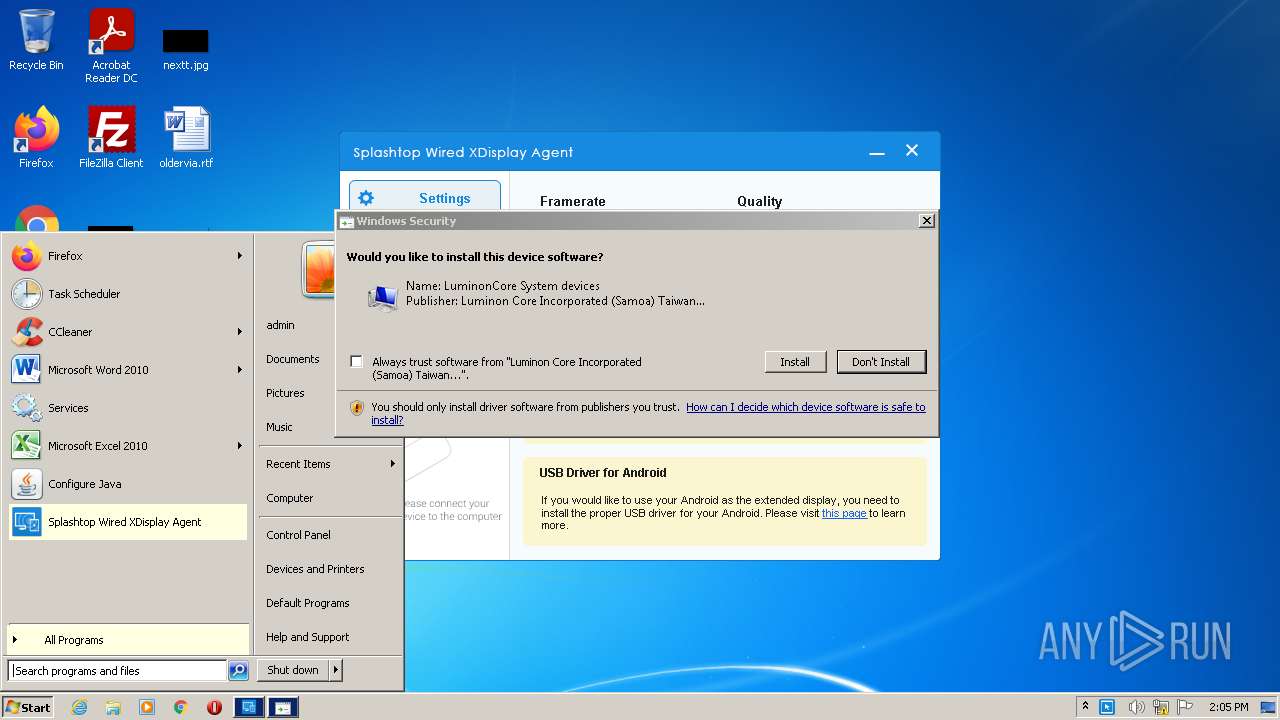
Task: Select the nextt.jpg desktop file
Action: point(186,49)
